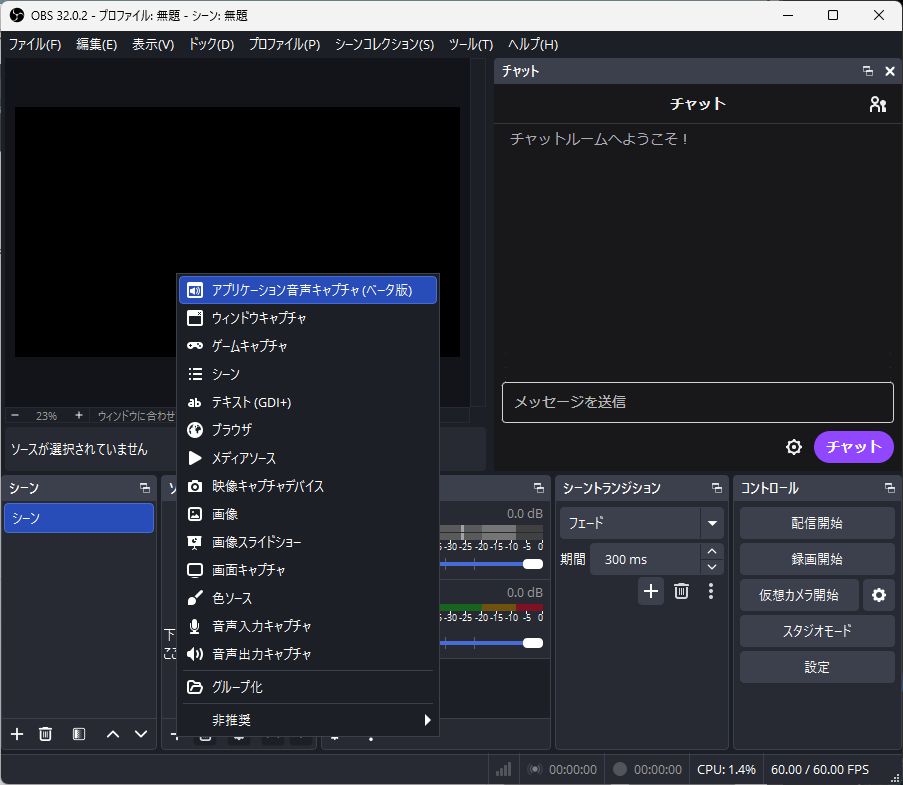Open the ドック(D) menu
The height and width of the screenshot is (785, 903).
tap(211, 44)
